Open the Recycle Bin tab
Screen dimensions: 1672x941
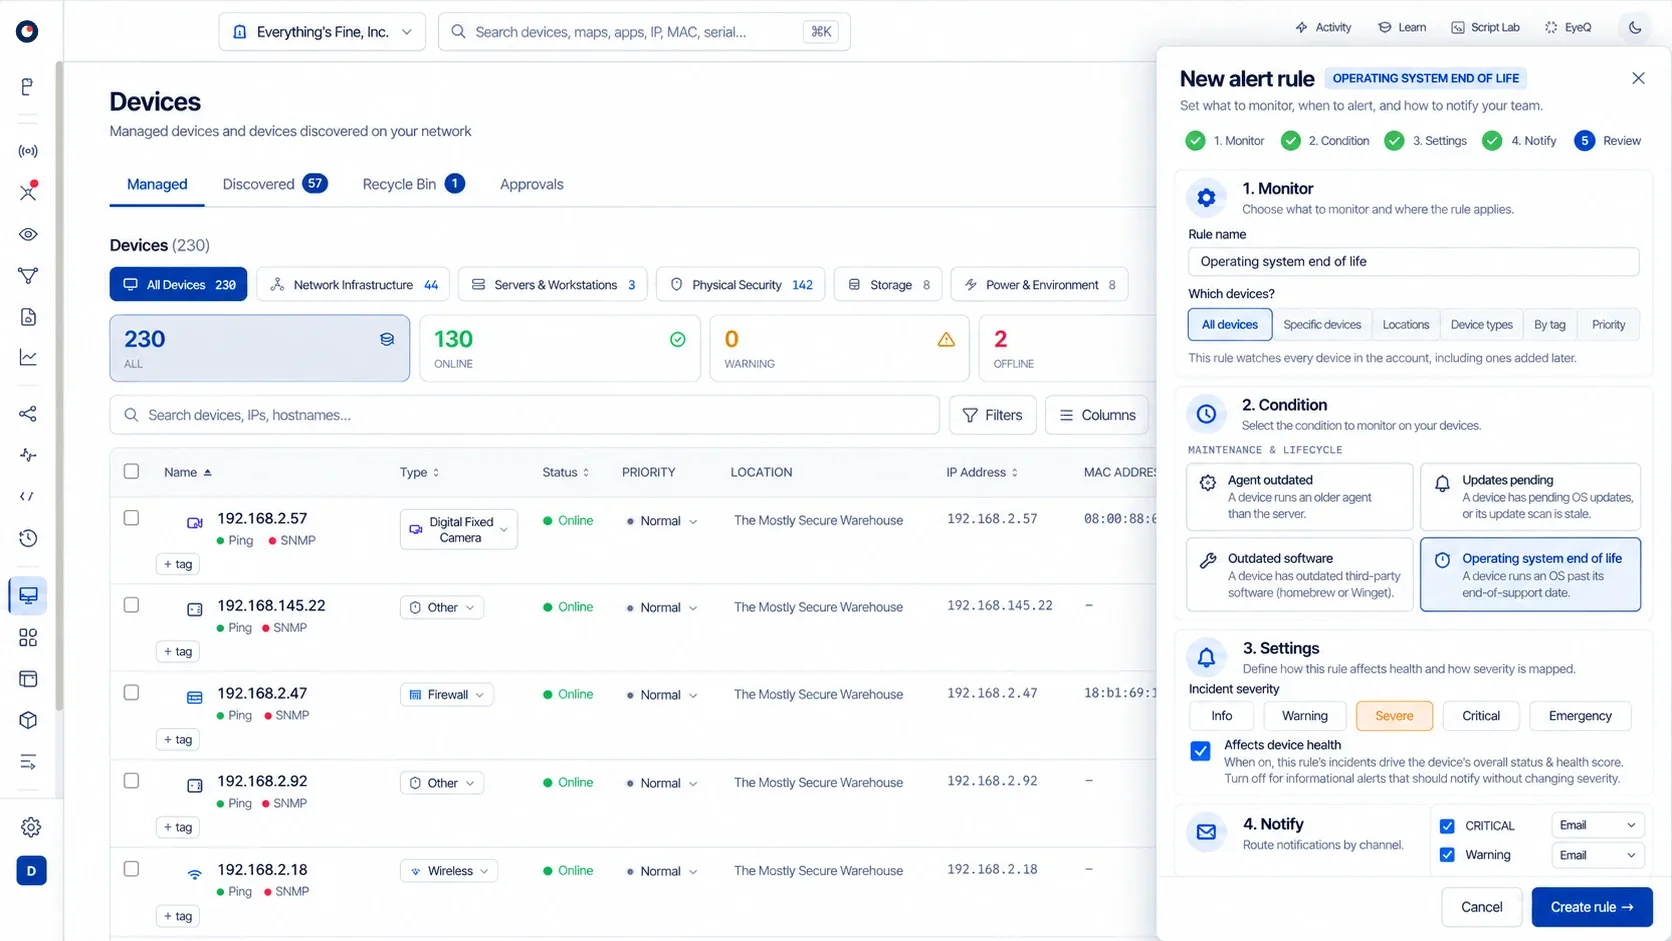(413, 184)
